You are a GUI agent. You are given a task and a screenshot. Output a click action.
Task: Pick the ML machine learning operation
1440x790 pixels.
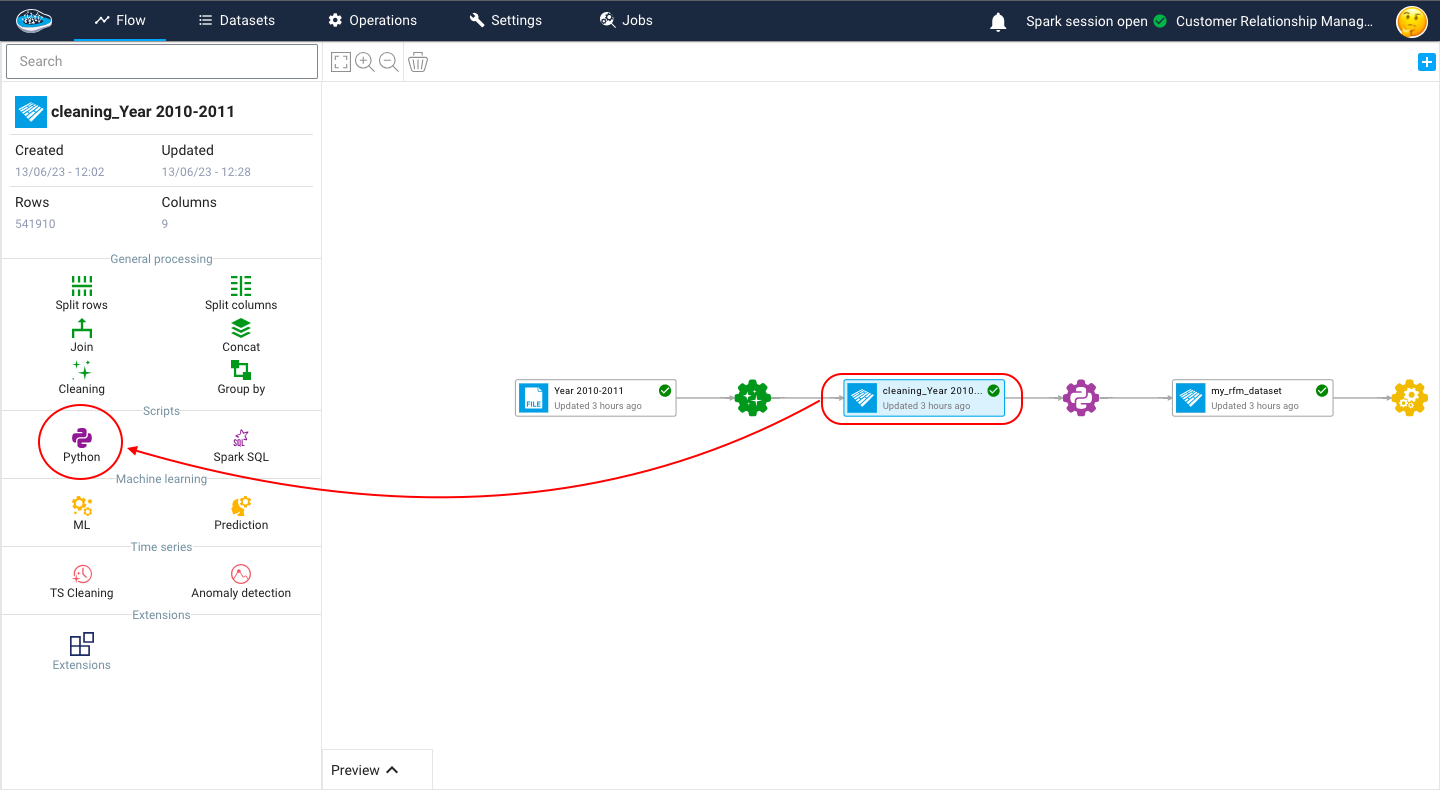[x=81, y=510]
